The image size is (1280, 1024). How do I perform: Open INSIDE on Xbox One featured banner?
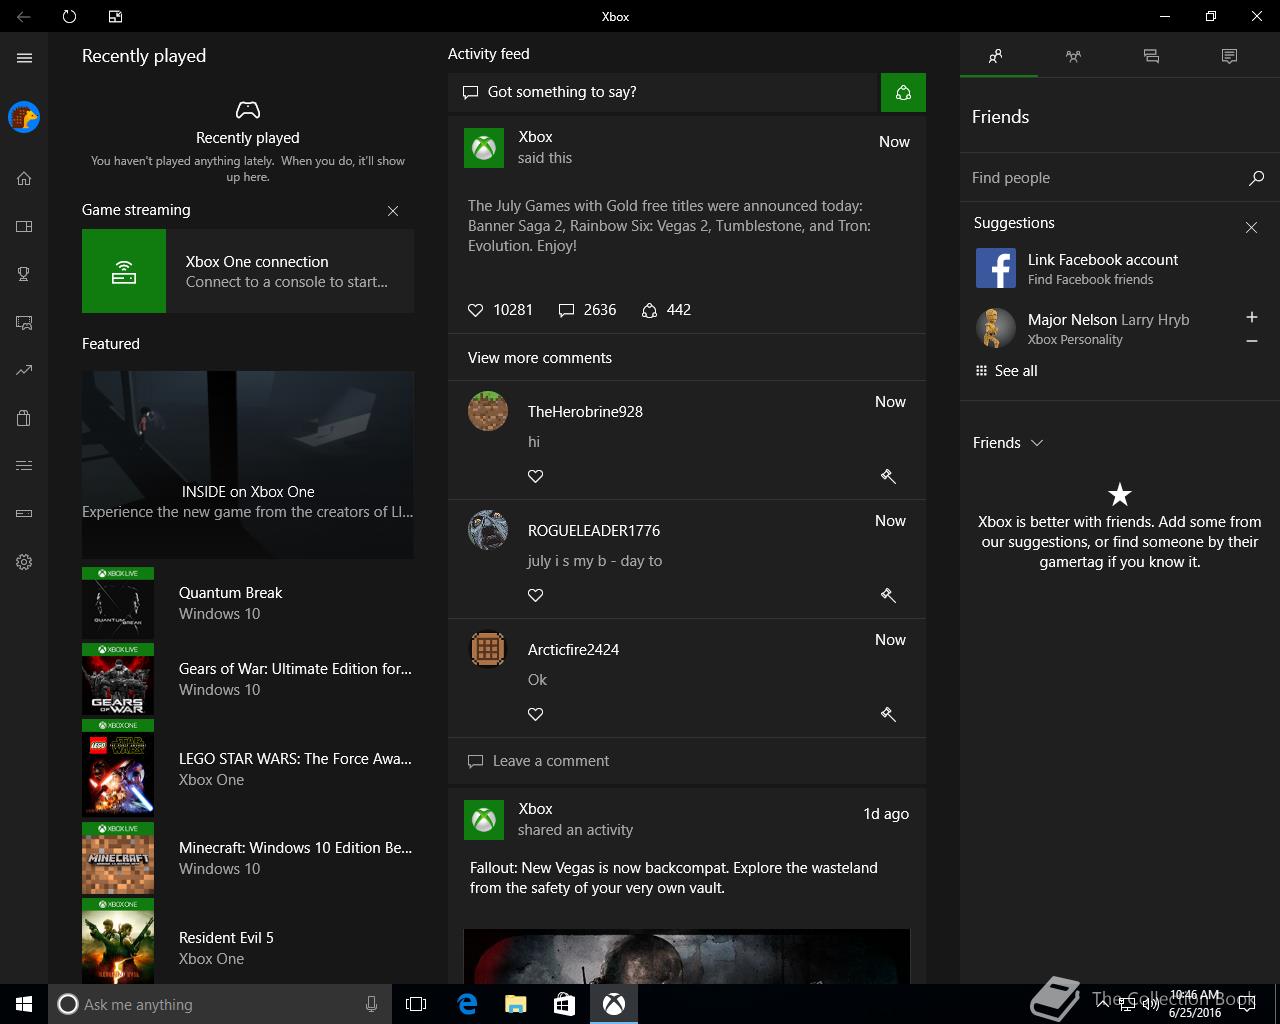[248, 465]
